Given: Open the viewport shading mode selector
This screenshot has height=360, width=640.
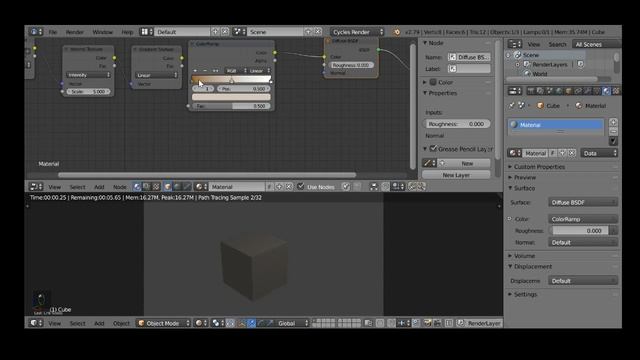Looking at the screenshot, I should click(200, 323).
